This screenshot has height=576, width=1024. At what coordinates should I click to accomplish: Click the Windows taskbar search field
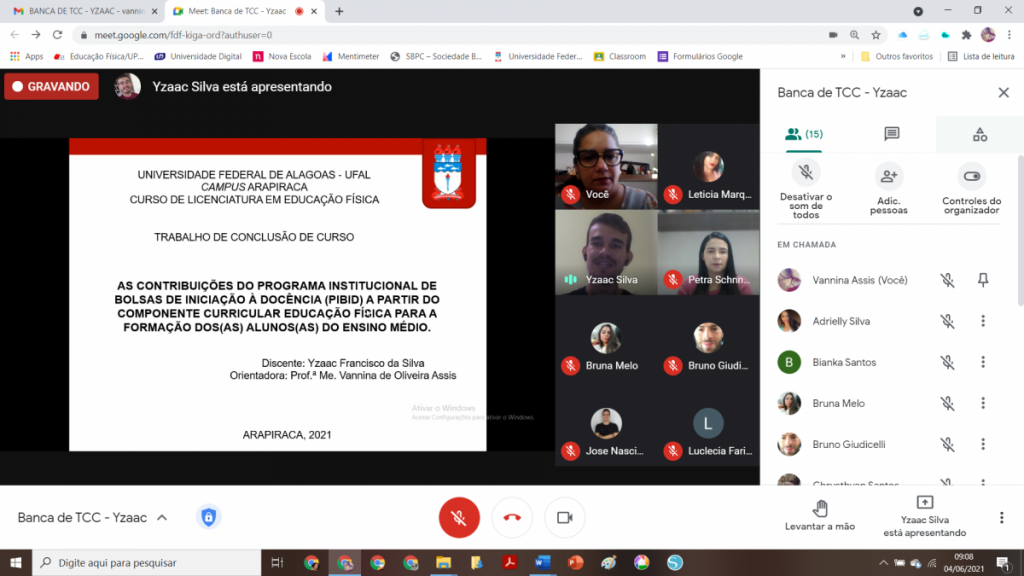150,563
